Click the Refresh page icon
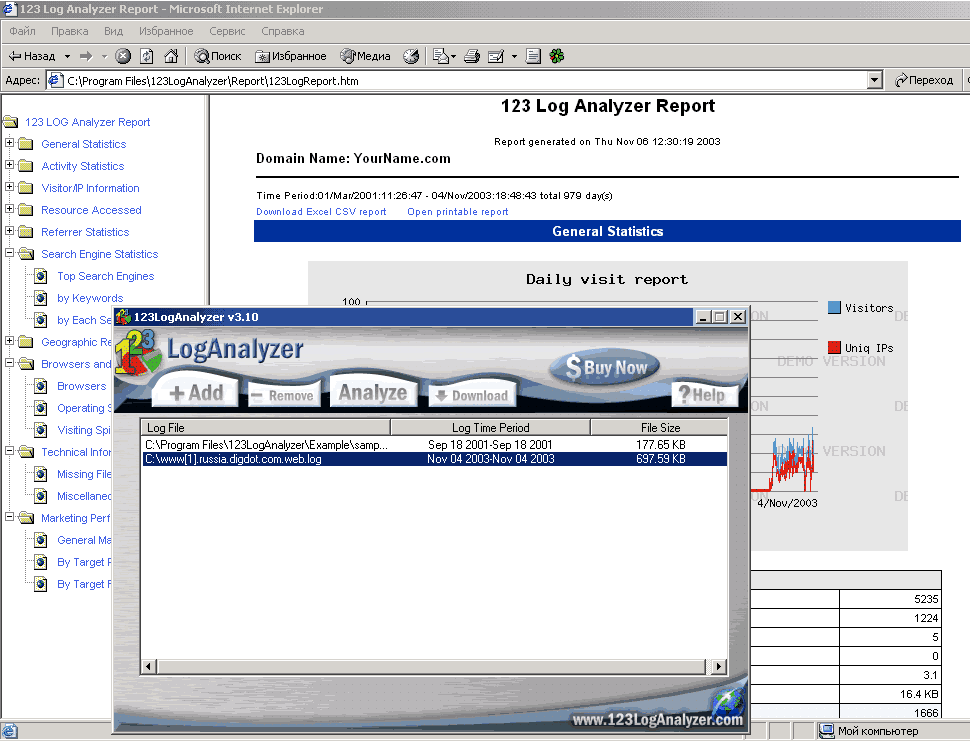The width and height of the screenshot is (970, 741). click(x=147, y=57)
